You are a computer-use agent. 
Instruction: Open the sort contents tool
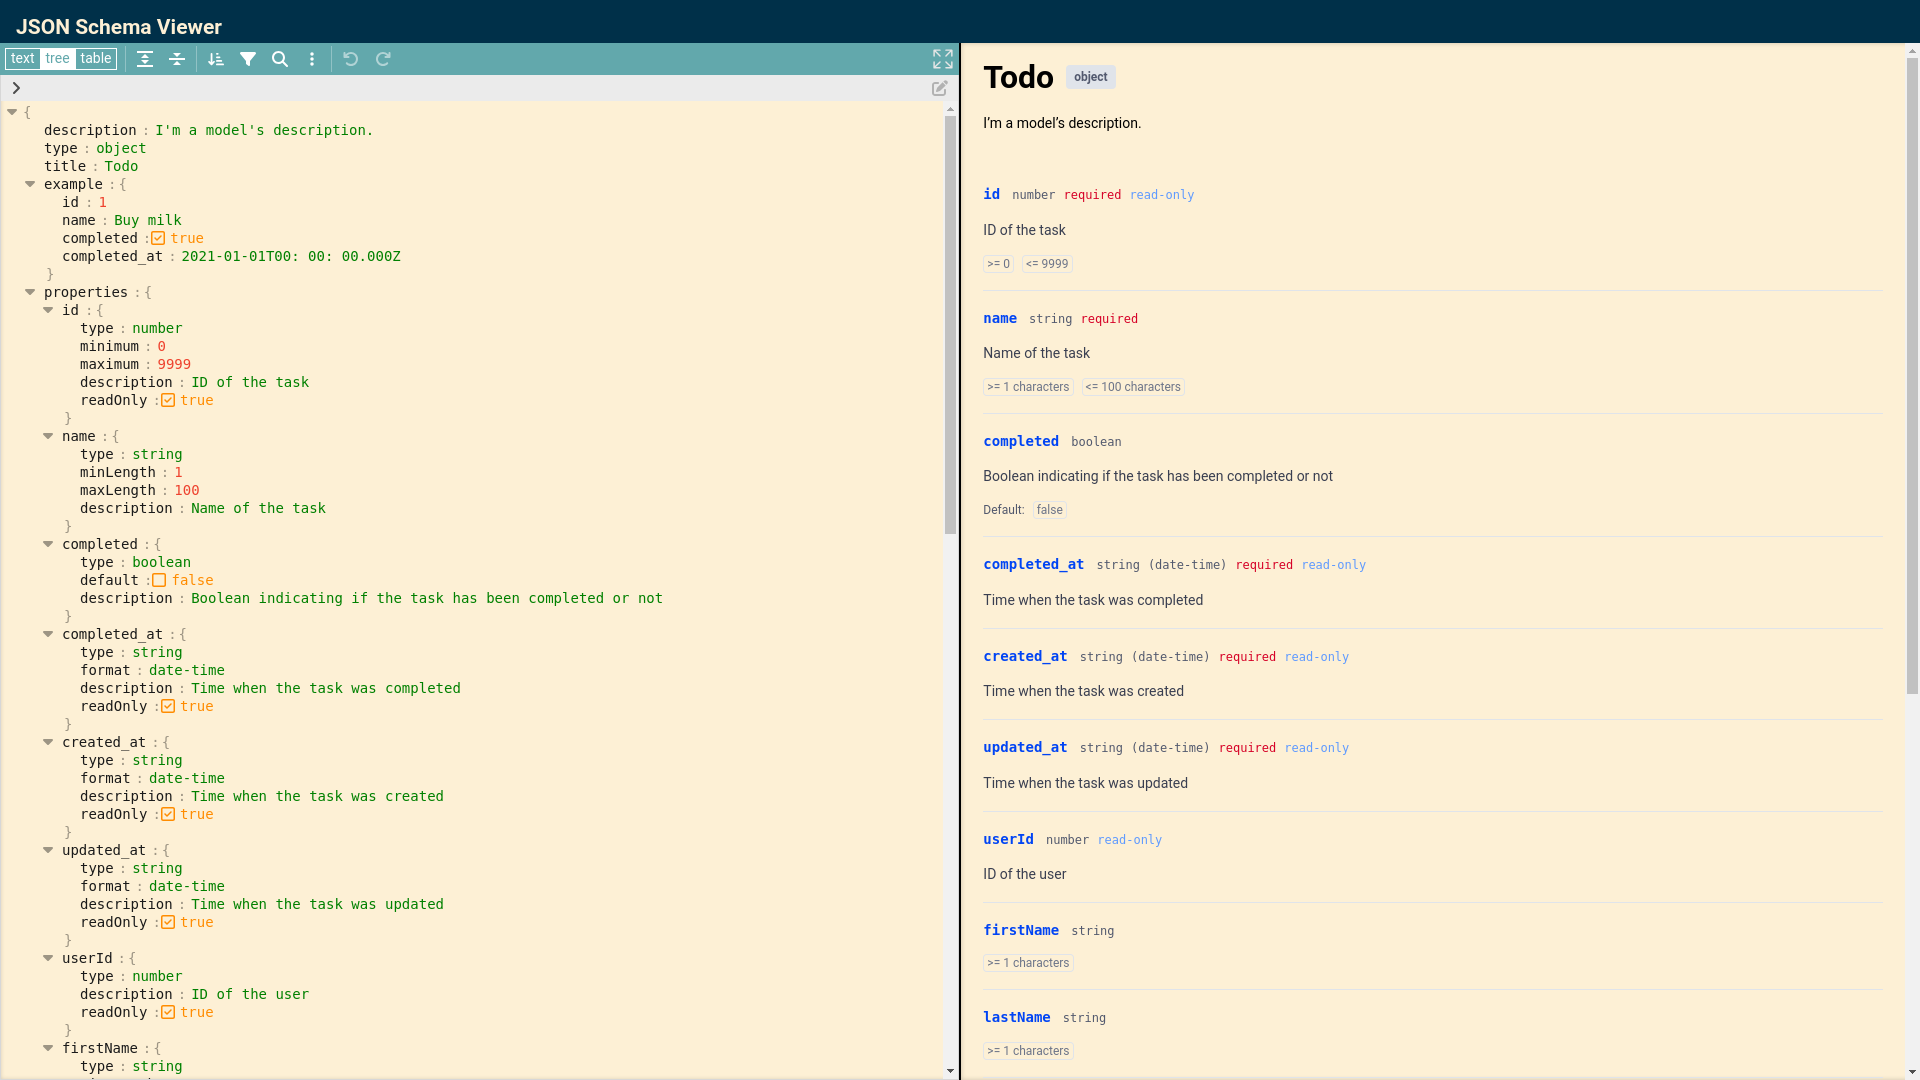click(x=216, y=59)
